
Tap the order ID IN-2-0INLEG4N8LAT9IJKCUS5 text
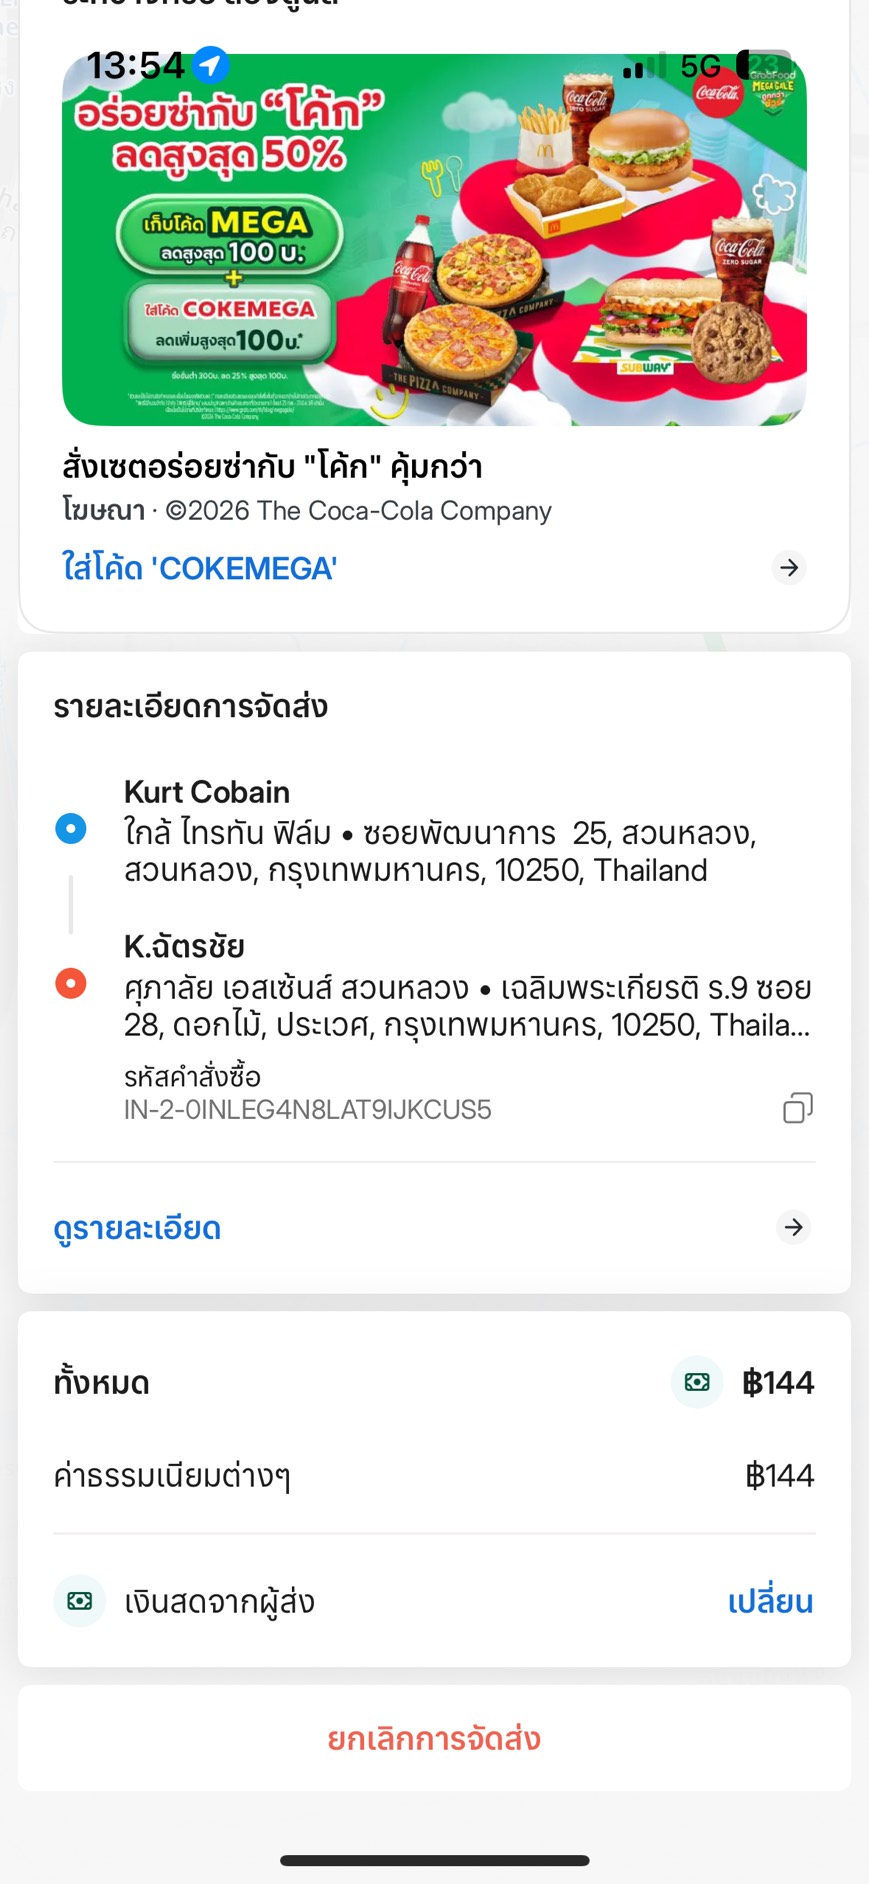(x=308, y=1110)
